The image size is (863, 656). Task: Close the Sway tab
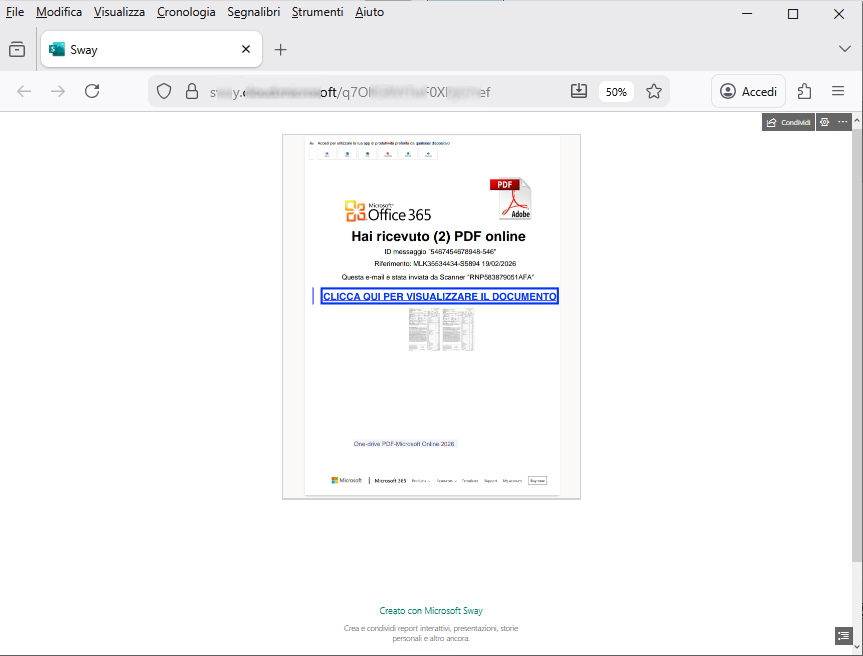click(246, 49)
